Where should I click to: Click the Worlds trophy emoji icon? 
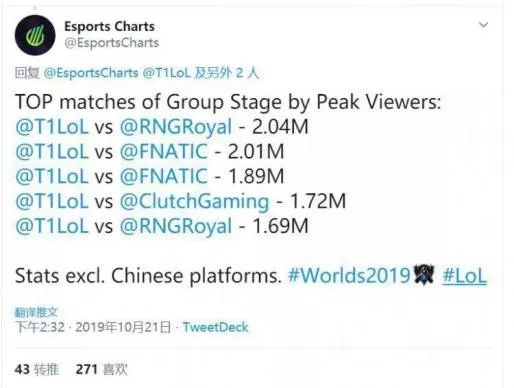coord(424,275)
